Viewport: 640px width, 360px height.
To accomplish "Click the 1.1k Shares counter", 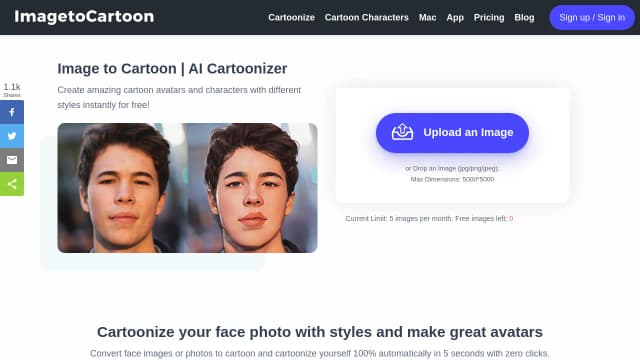I will pyautogui.click(x=12, y=90).
